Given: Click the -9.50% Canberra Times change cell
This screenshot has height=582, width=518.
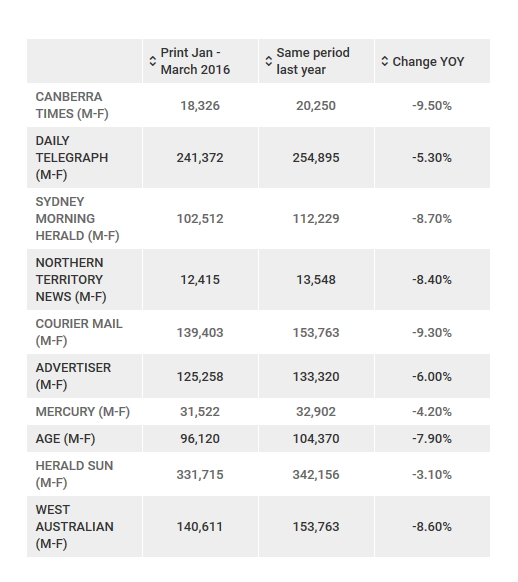Looking at the screenshot, I should click(x=432, y=106).
